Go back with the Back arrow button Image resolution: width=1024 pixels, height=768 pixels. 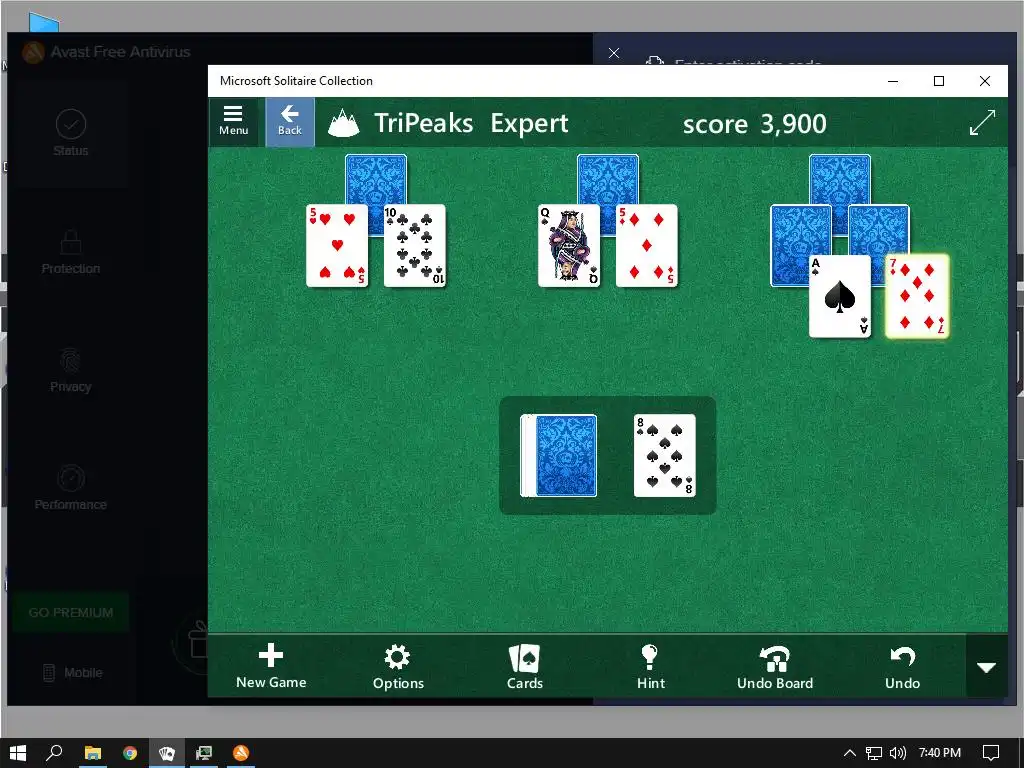point(289,121)
